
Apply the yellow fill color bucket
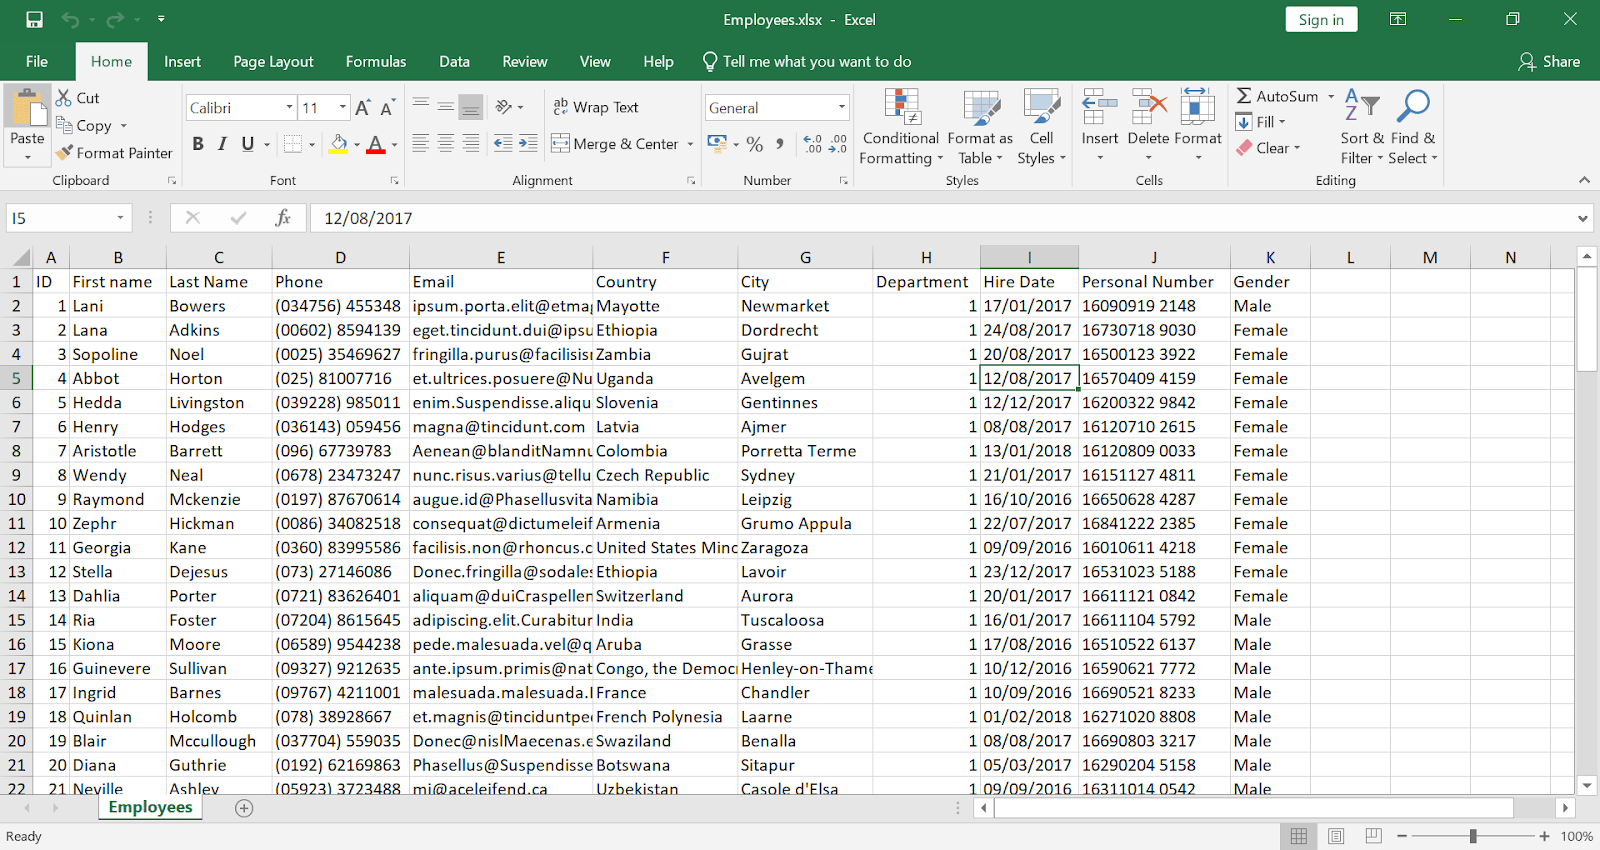pyautogui.click(x=339, y=144)
